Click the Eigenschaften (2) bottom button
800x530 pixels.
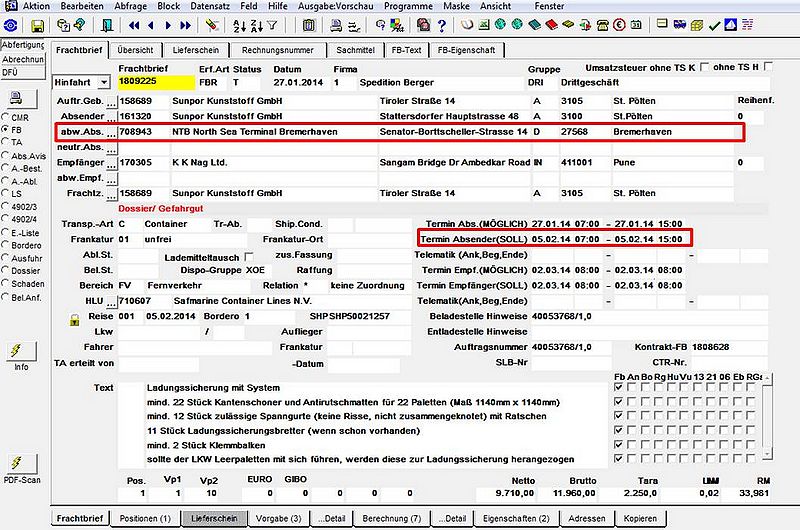coord(516,518)
